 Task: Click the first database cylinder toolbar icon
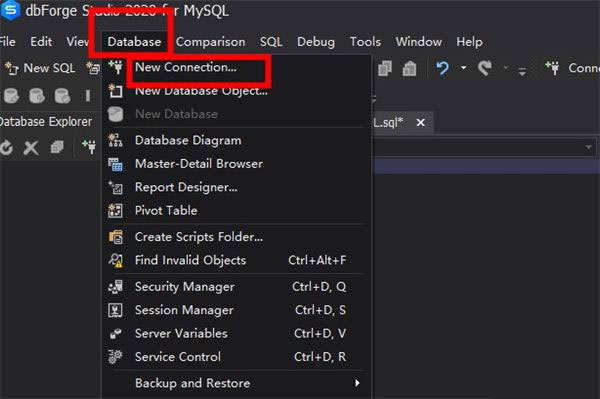tap(11, 96)
